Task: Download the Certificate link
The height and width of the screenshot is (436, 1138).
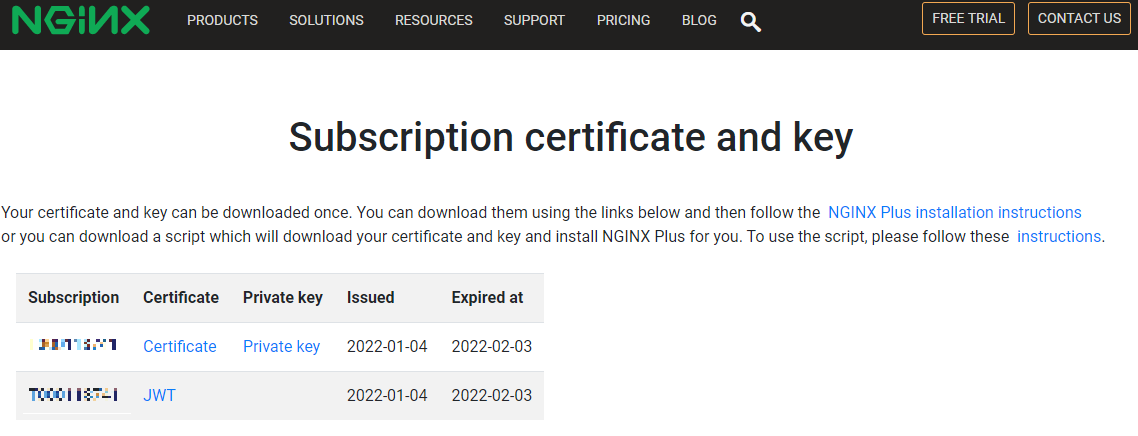Action: coord(179,347)
